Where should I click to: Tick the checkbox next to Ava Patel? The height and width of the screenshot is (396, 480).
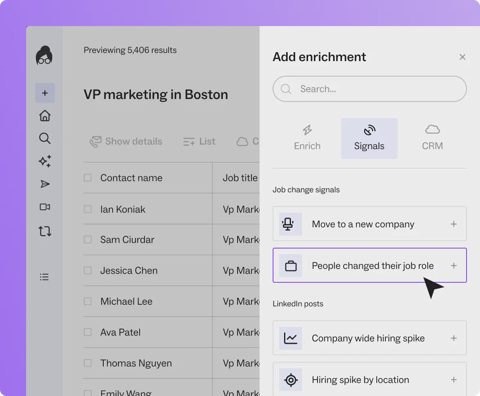click(x=88, y=332)
